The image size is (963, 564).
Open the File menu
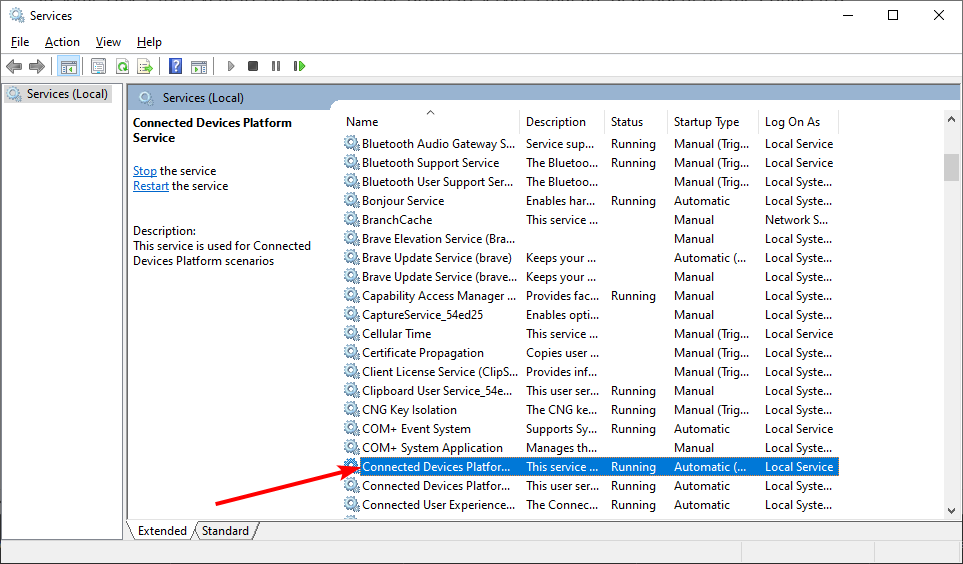click(x=20, y=42)
